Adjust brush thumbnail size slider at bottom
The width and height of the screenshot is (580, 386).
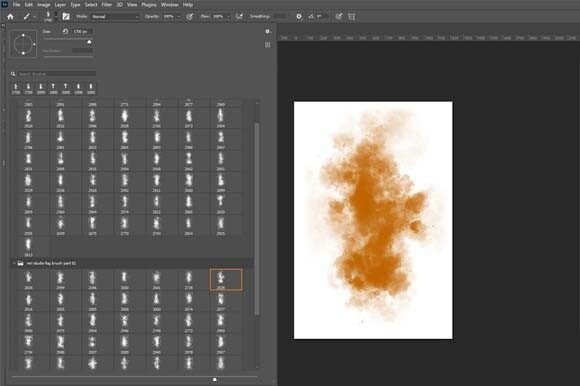click(215, 379)
